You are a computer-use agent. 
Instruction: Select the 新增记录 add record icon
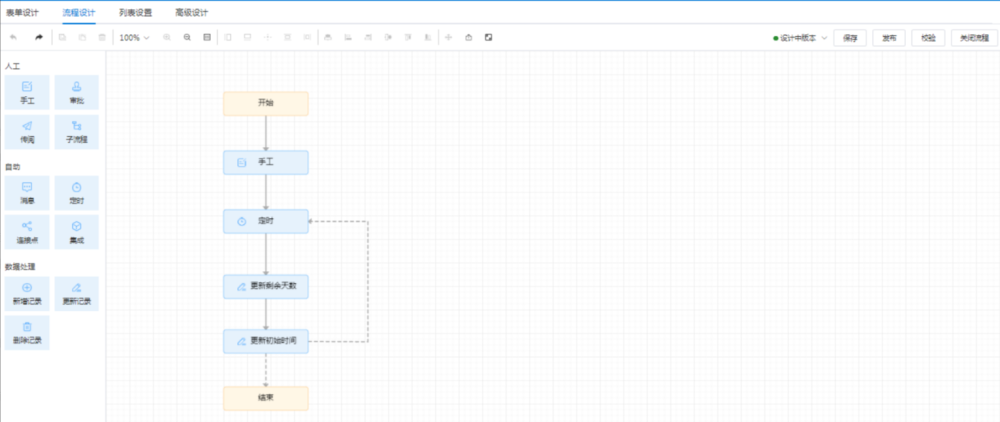[27, 288]
